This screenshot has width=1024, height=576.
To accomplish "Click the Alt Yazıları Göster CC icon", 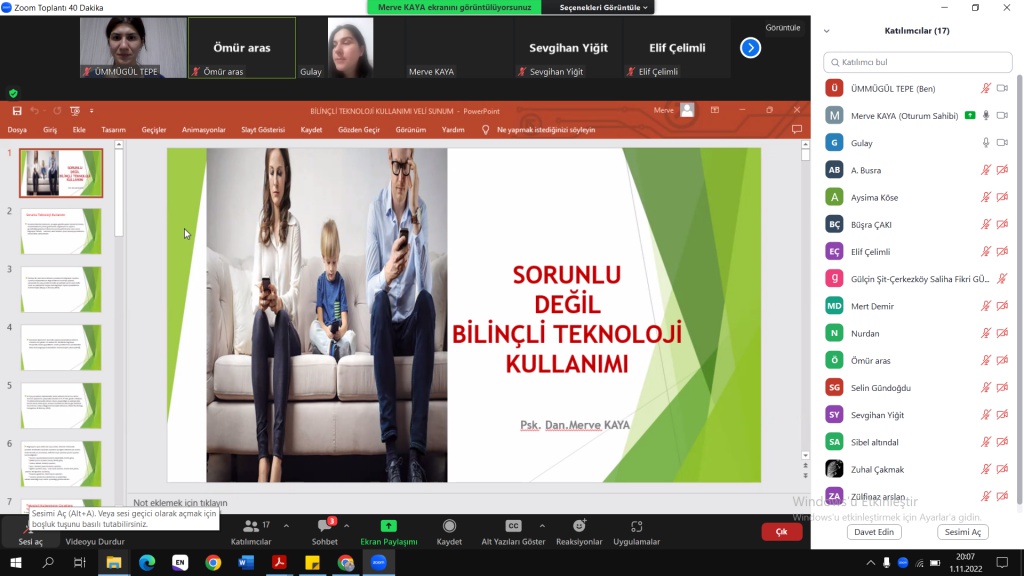I will pos(513,526).
